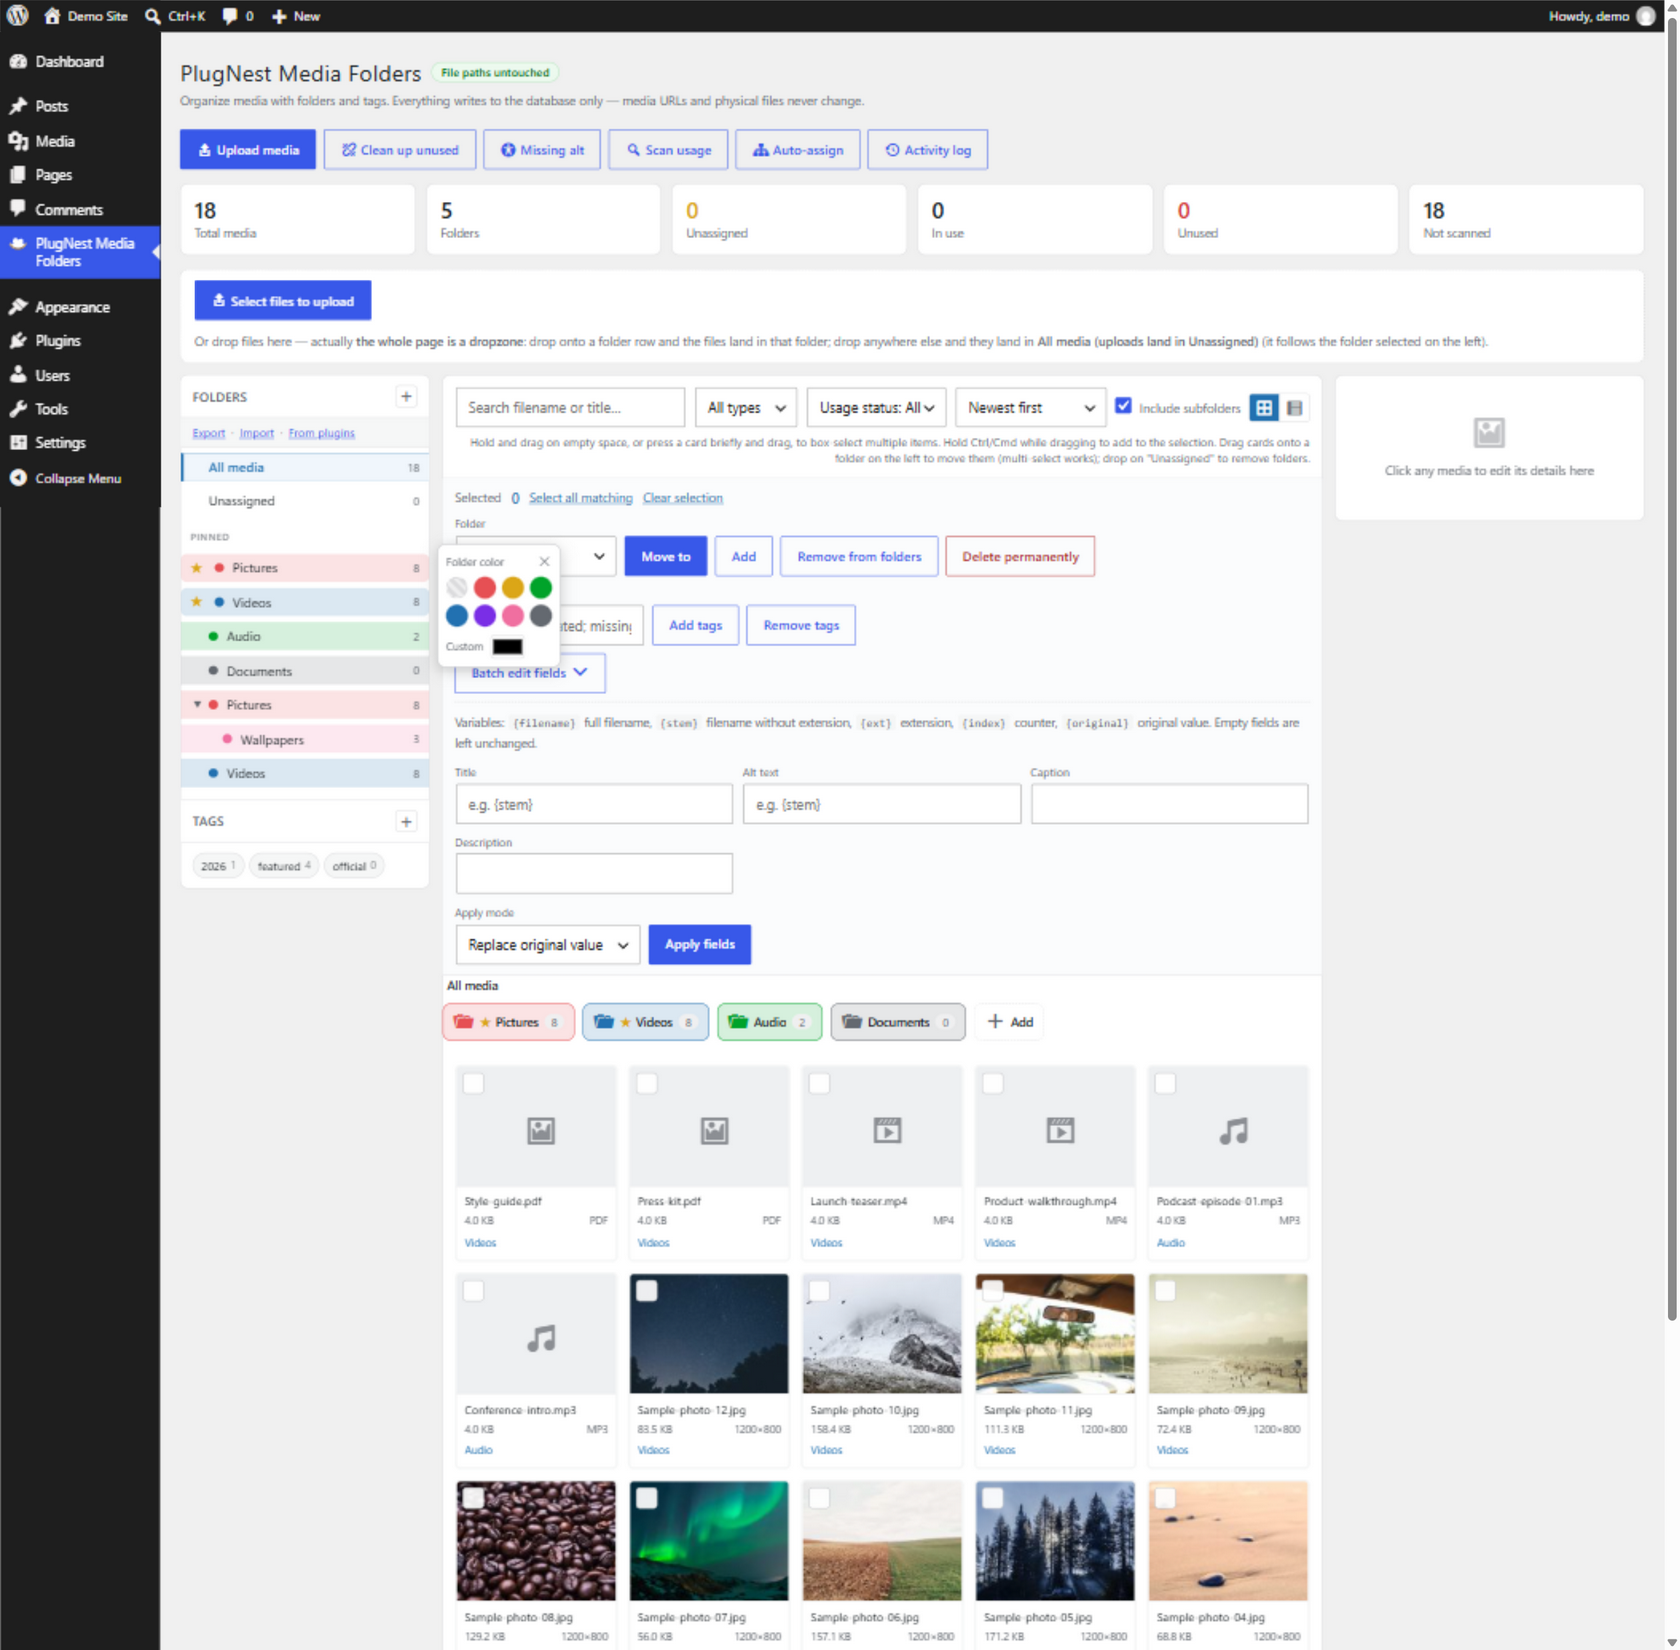The height and width of the screenshot is (1650, 1680).
Task: Open the Replace original value dropdown
Action: [548, 945]
